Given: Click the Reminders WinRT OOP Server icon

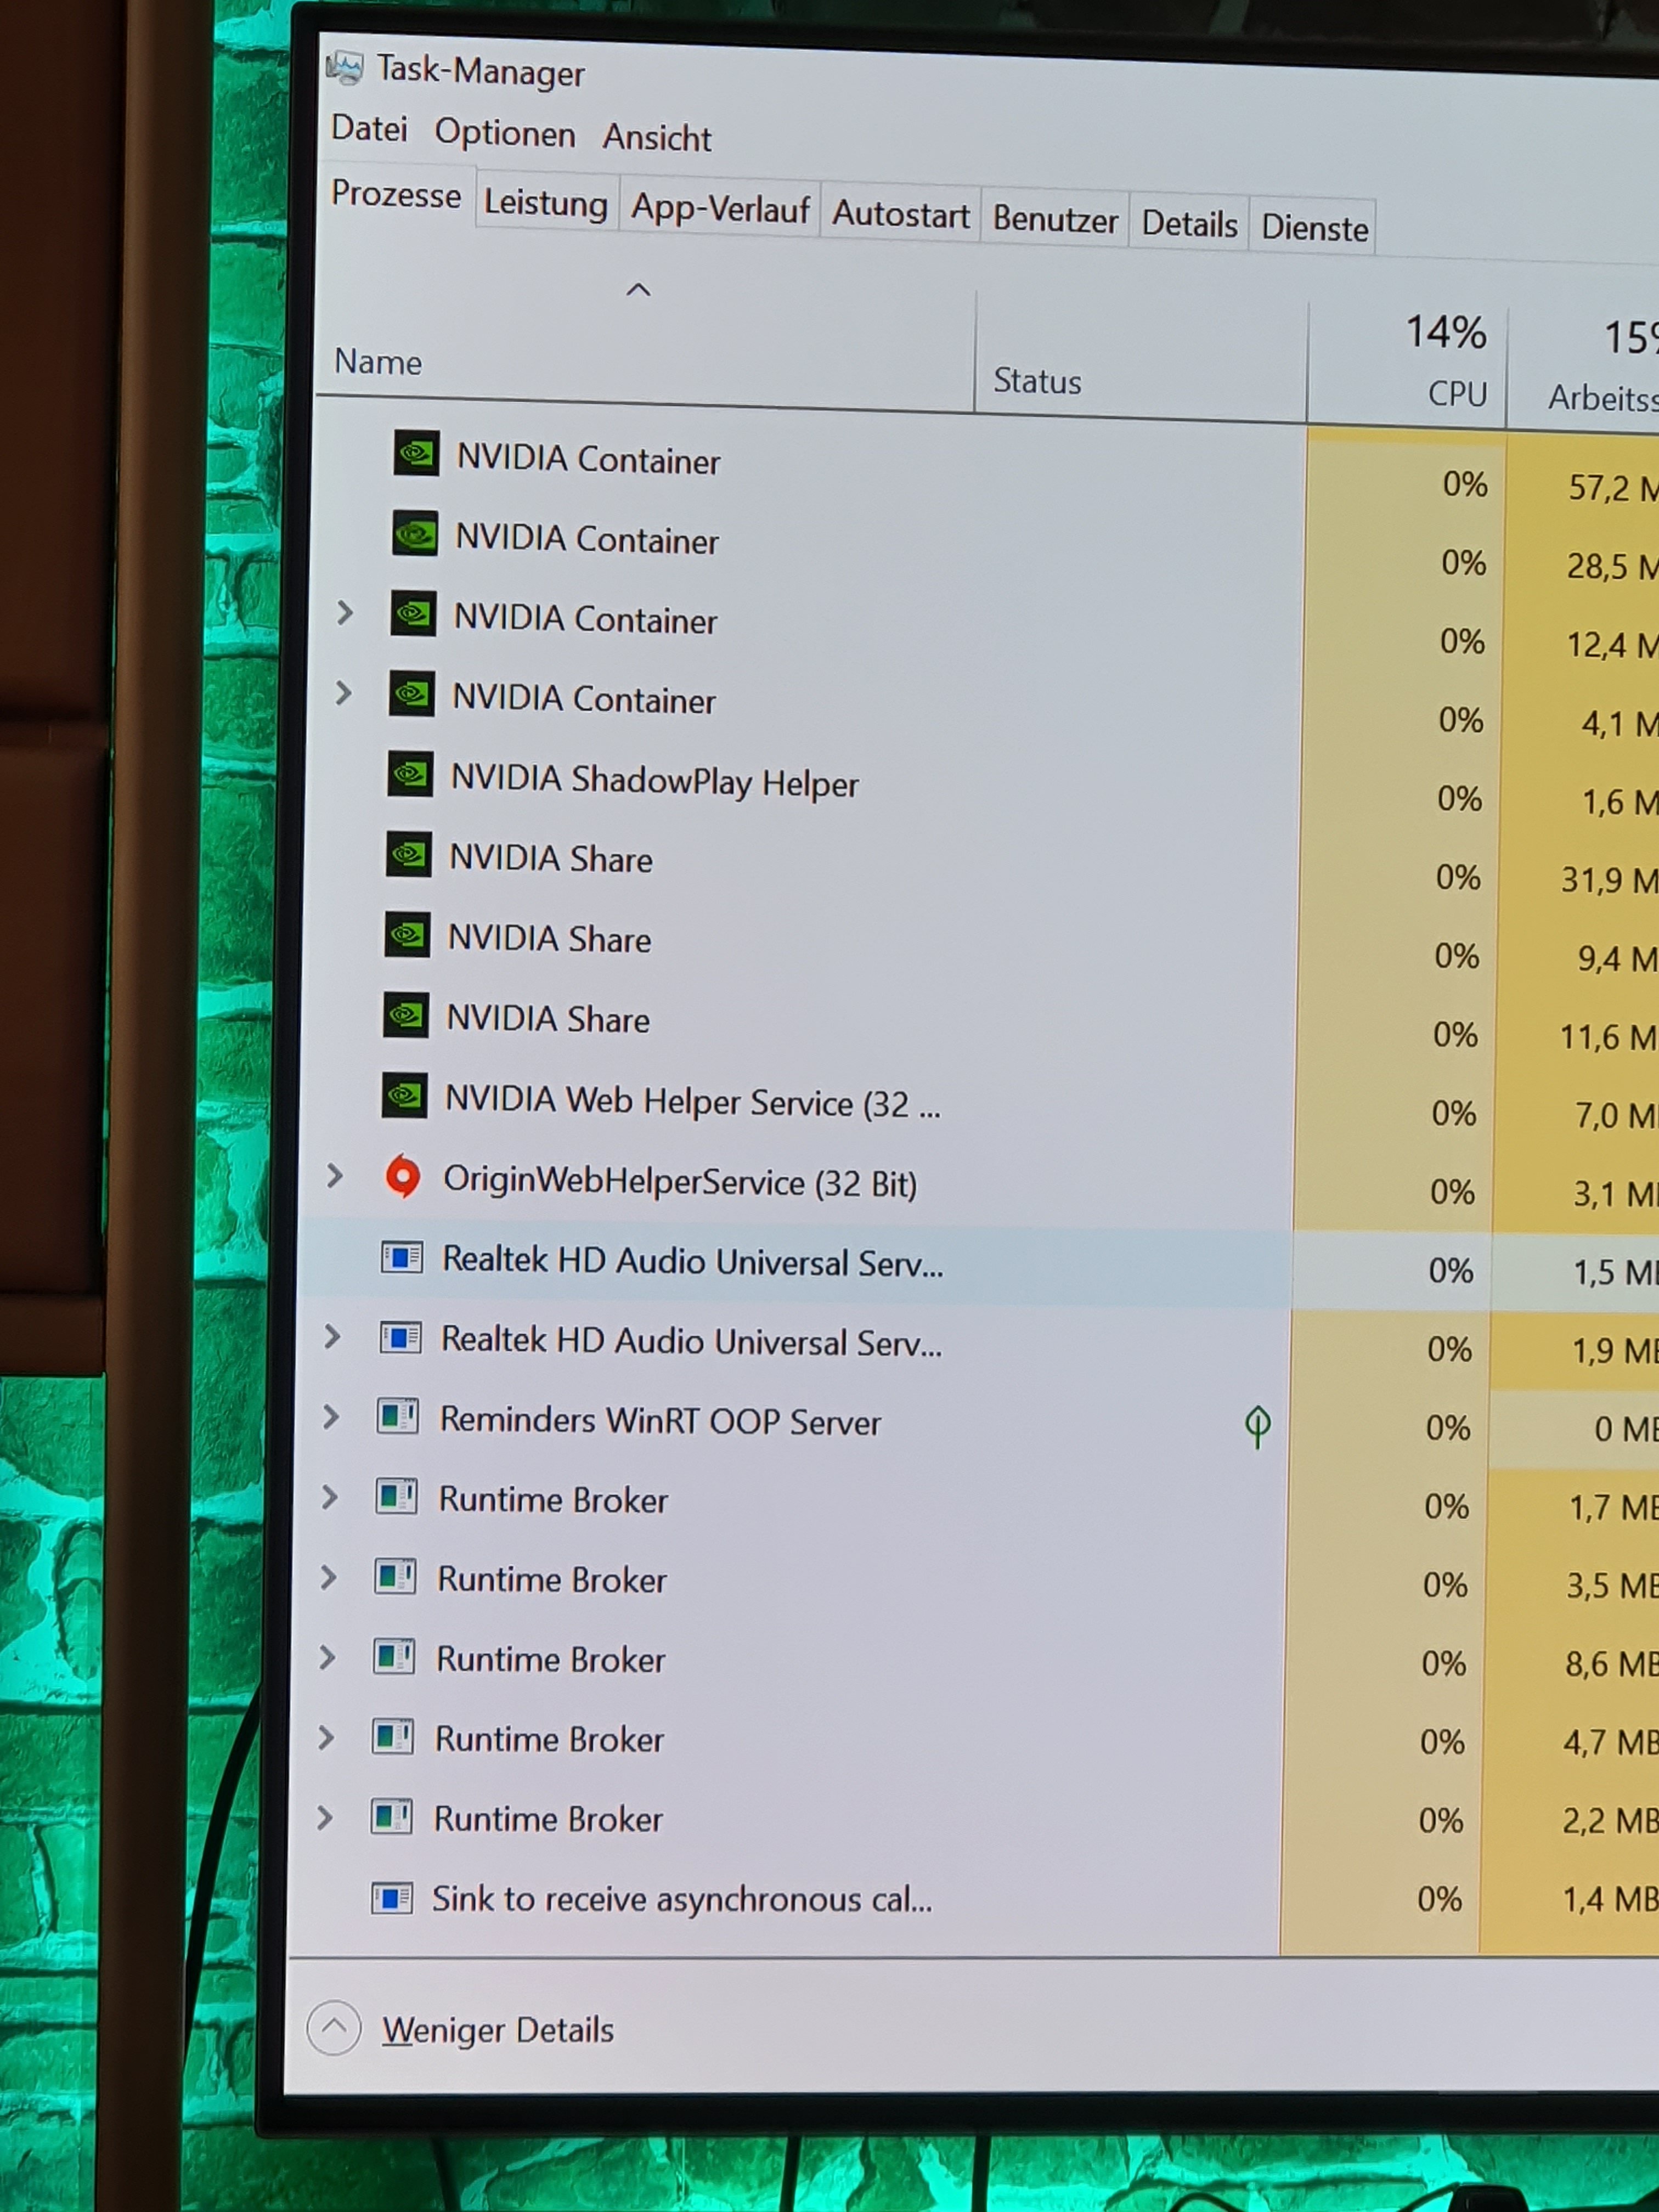Looking at the screenshot, I should (x=398, y=1416).
